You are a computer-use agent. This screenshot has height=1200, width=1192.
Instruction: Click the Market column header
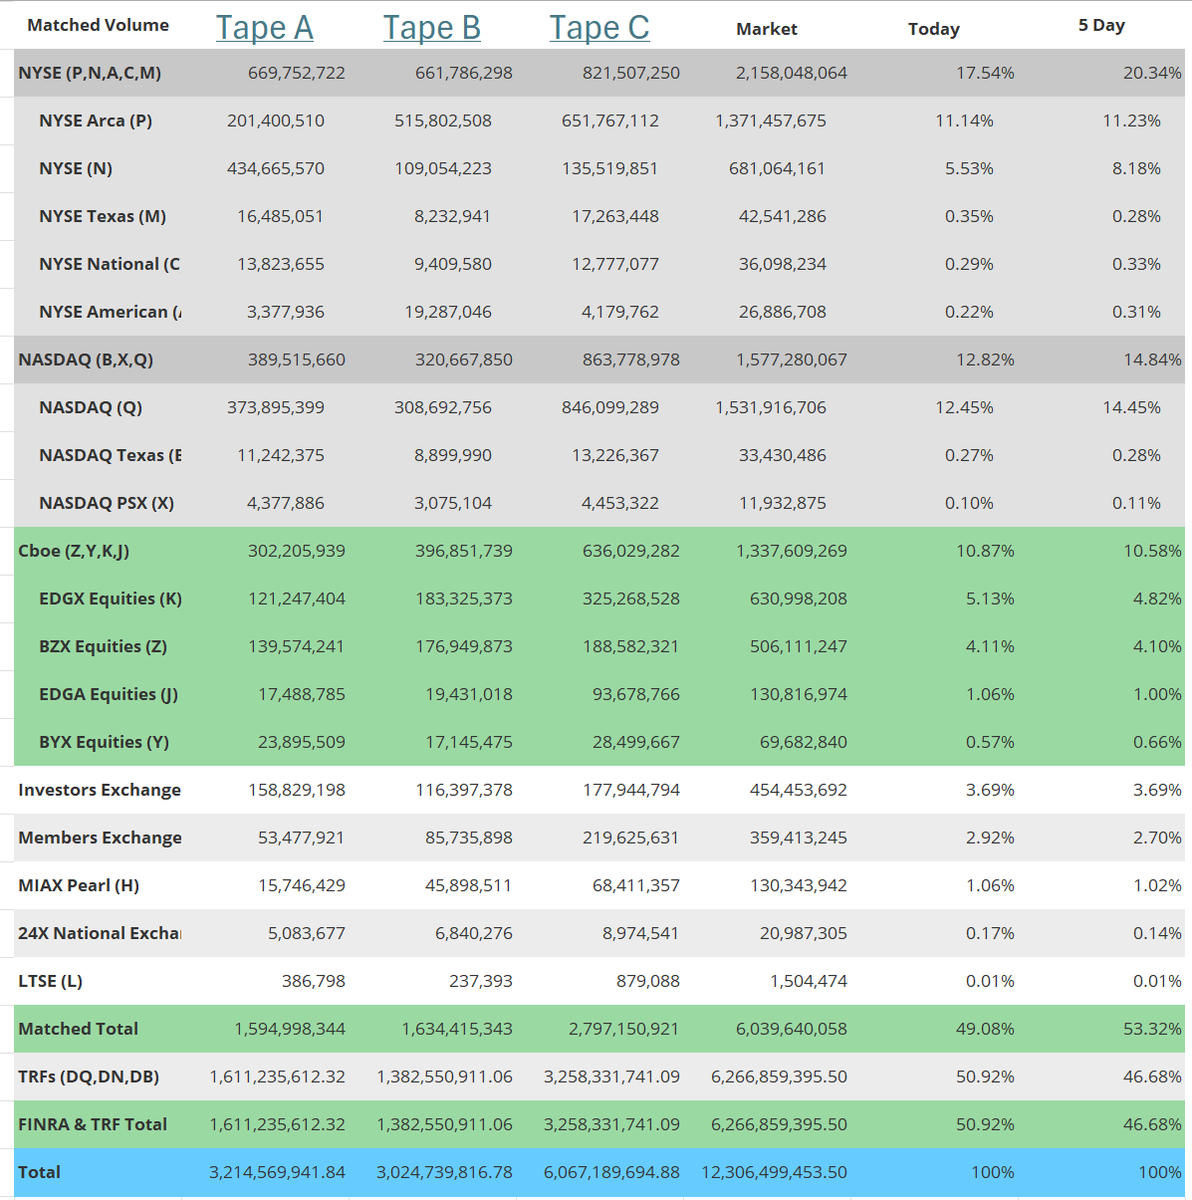click(767, 29)
